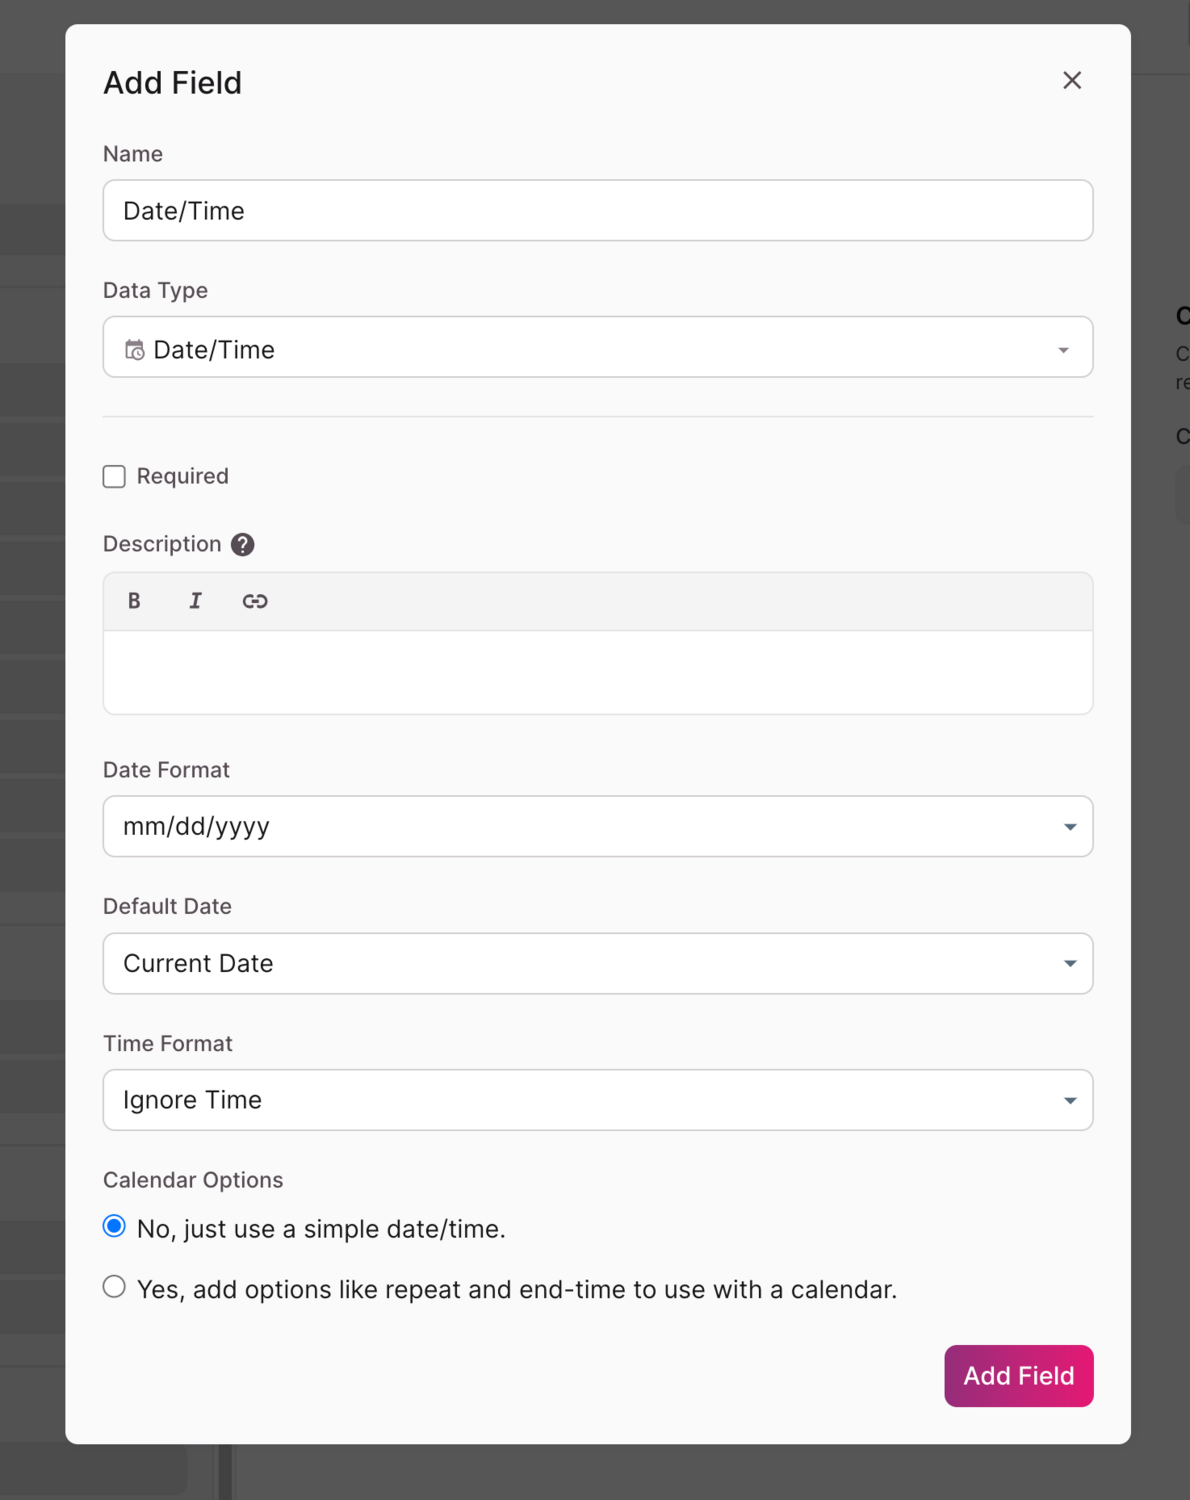
Task: Open the Data Type dropdown
Action: click(x=597, y=348)
